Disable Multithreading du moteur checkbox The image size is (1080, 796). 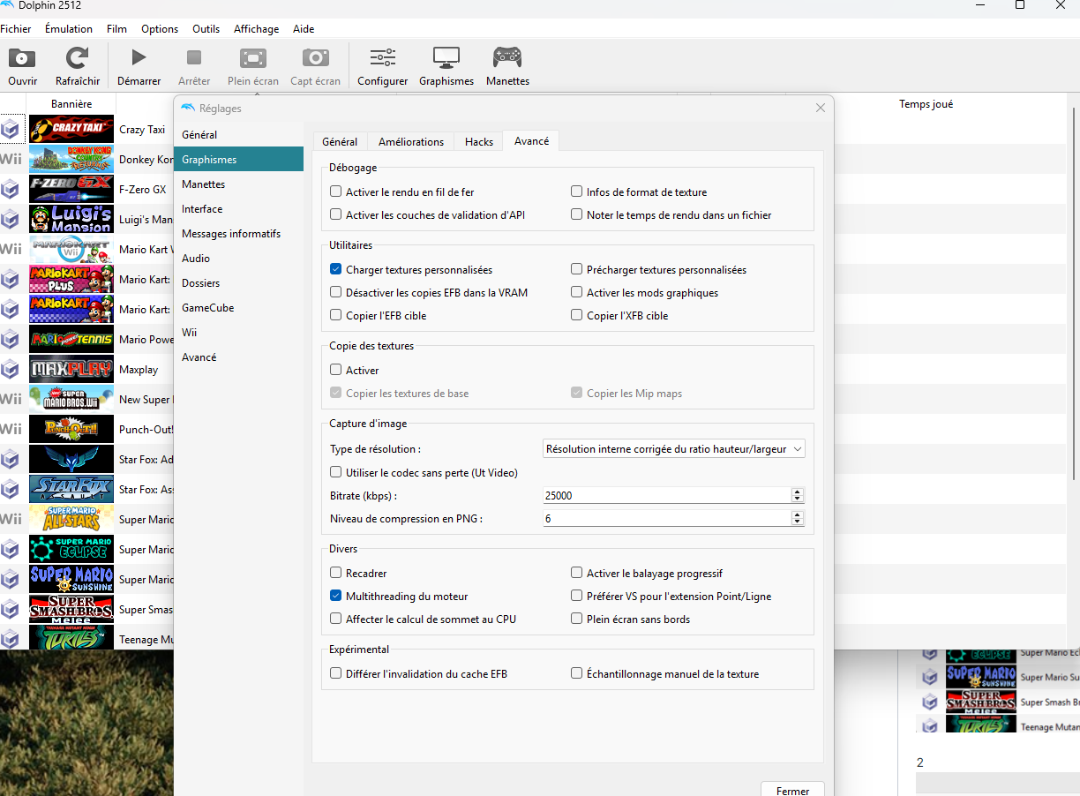tap(336, 596)
